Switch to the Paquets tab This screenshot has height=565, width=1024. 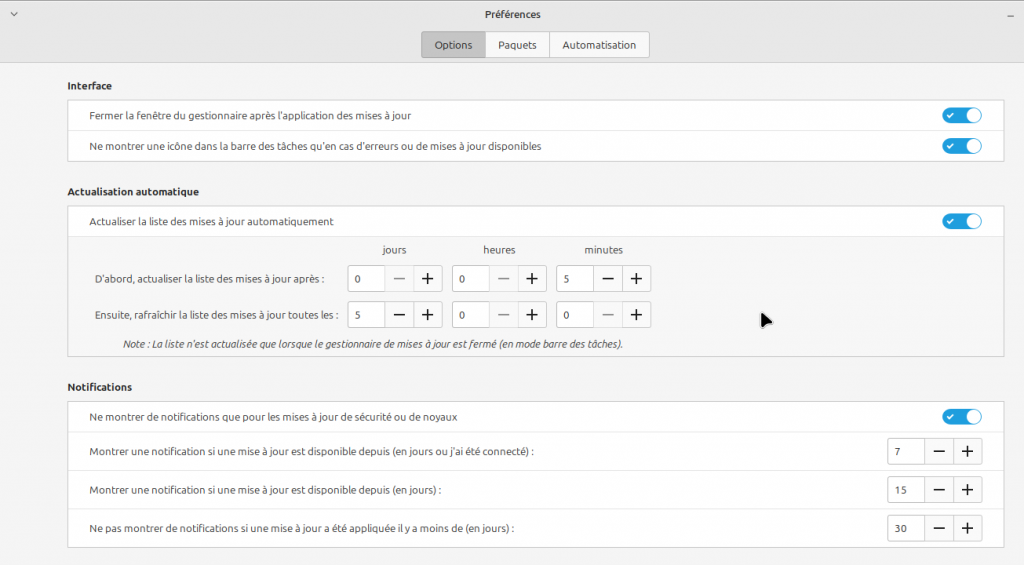[x=517, y=45]
